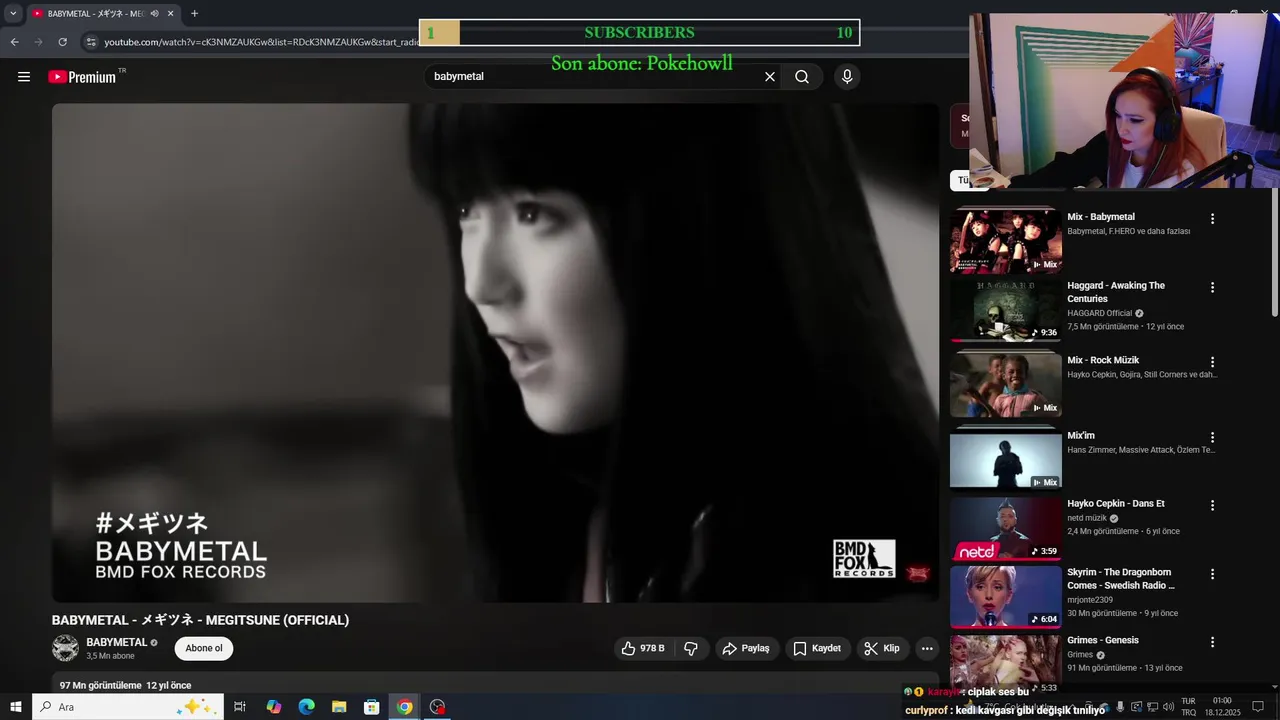Play Hayko Cepkin - Dans Et thumbnail

[1005, 528]
